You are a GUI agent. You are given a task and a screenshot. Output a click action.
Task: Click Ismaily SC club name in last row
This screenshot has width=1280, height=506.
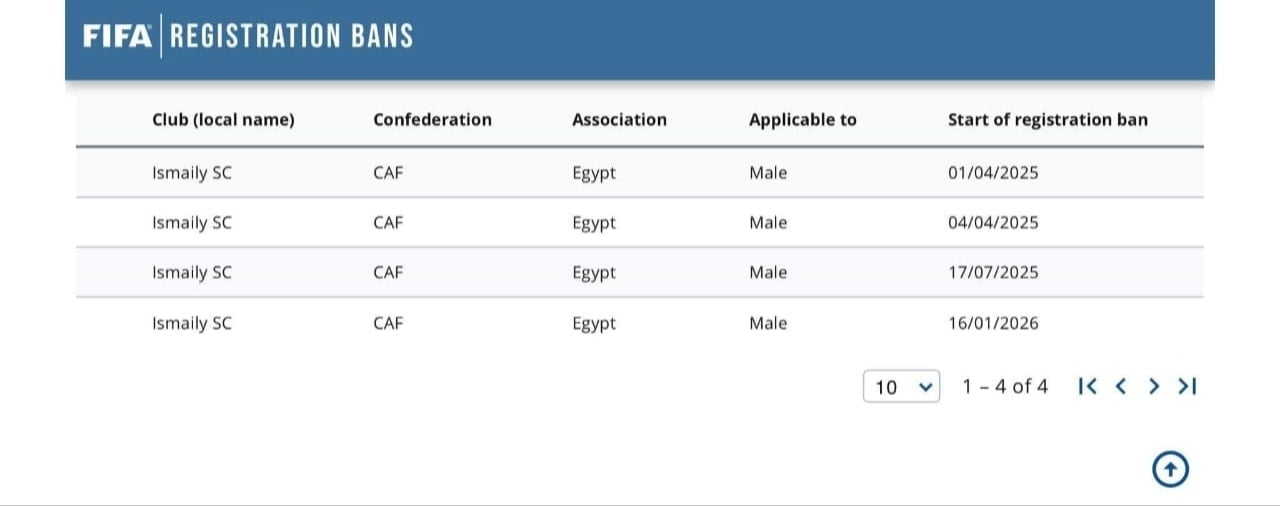(x=191, y=324)
